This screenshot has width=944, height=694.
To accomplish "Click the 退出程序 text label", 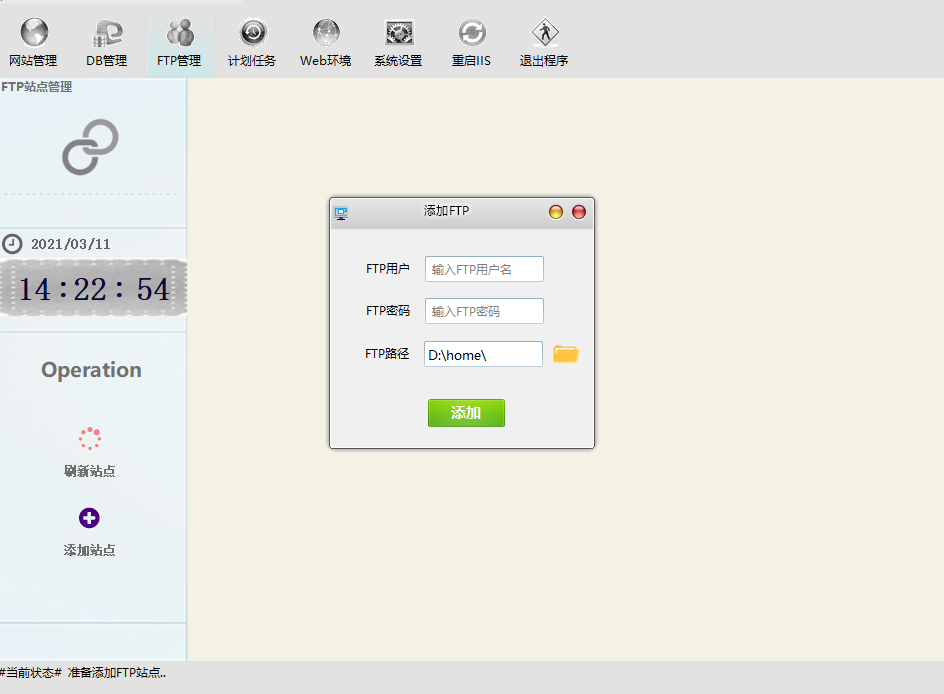I will pyautogui.click(x=544, y=61).
